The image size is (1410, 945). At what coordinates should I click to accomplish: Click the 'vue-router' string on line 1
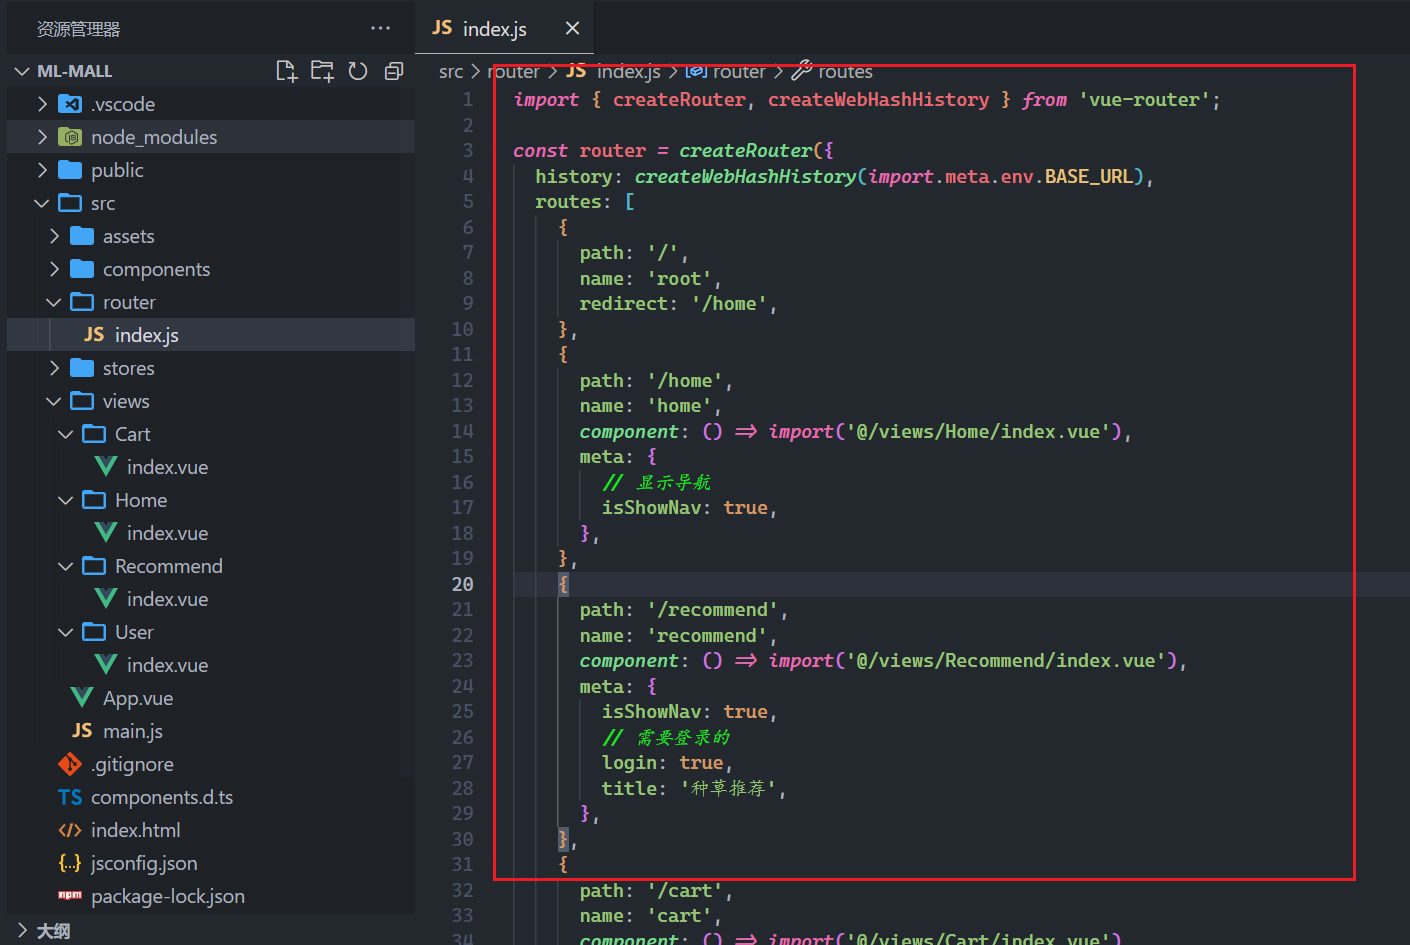(1144, 100)
